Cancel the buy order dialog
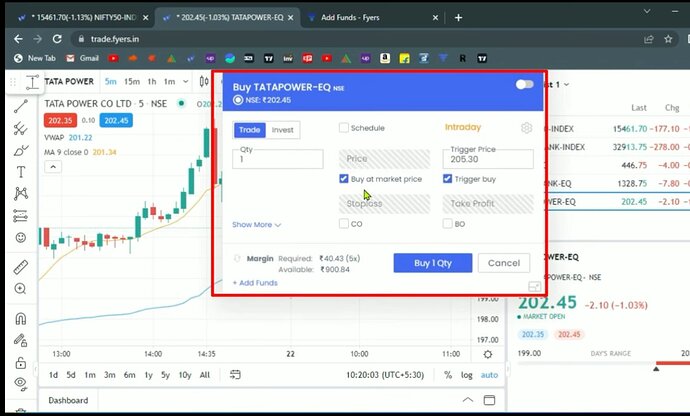The height and width of the screenshot is (416, 690). pyautogui.click(x=504, y=263)
